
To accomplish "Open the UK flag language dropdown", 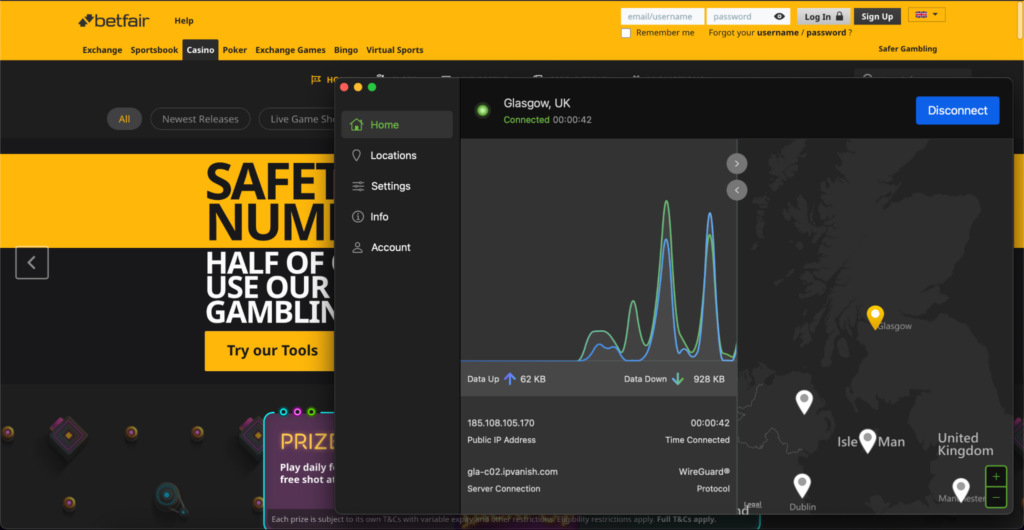I will (x=927, y=14).
